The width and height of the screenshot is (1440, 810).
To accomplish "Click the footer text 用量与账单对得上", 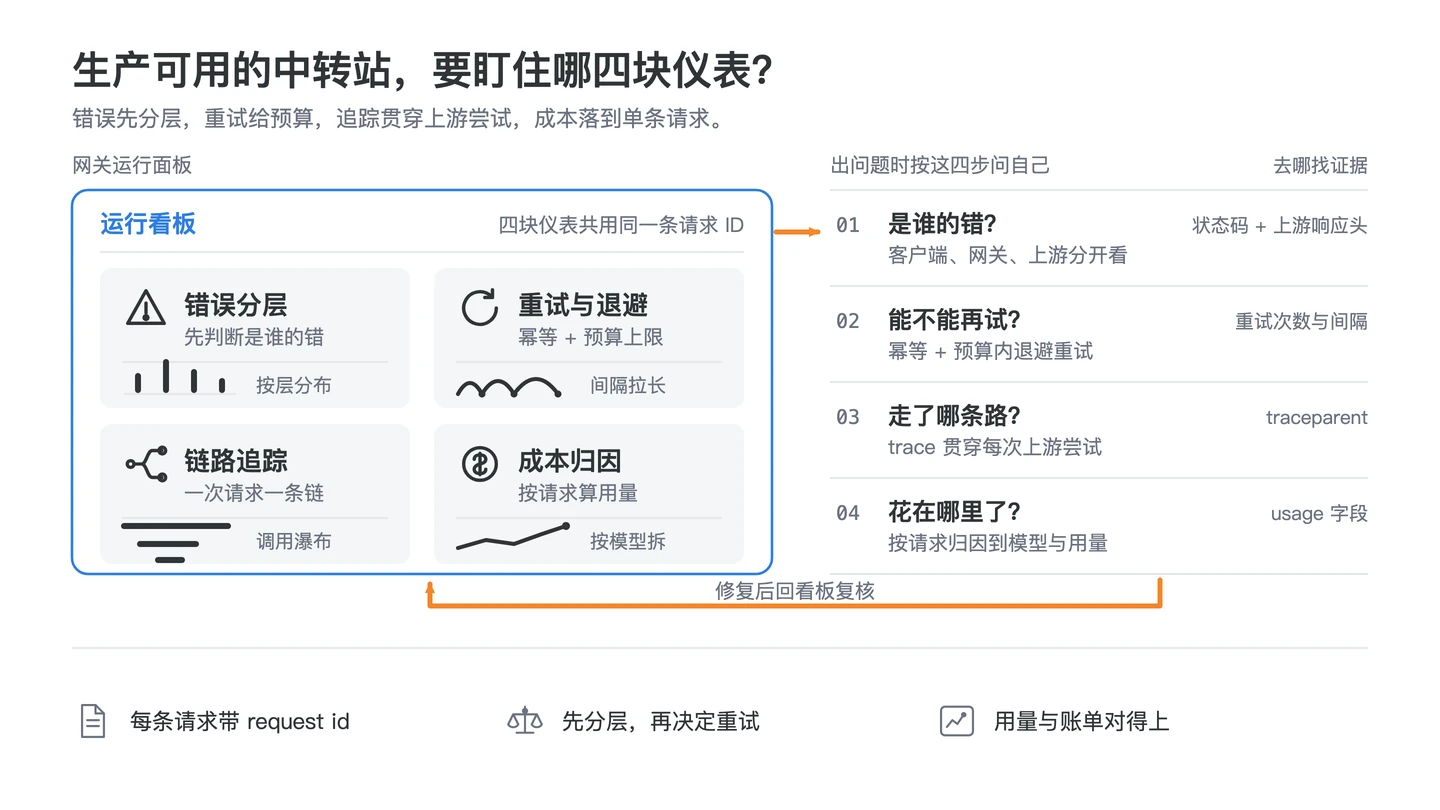I will [1082, 721].
